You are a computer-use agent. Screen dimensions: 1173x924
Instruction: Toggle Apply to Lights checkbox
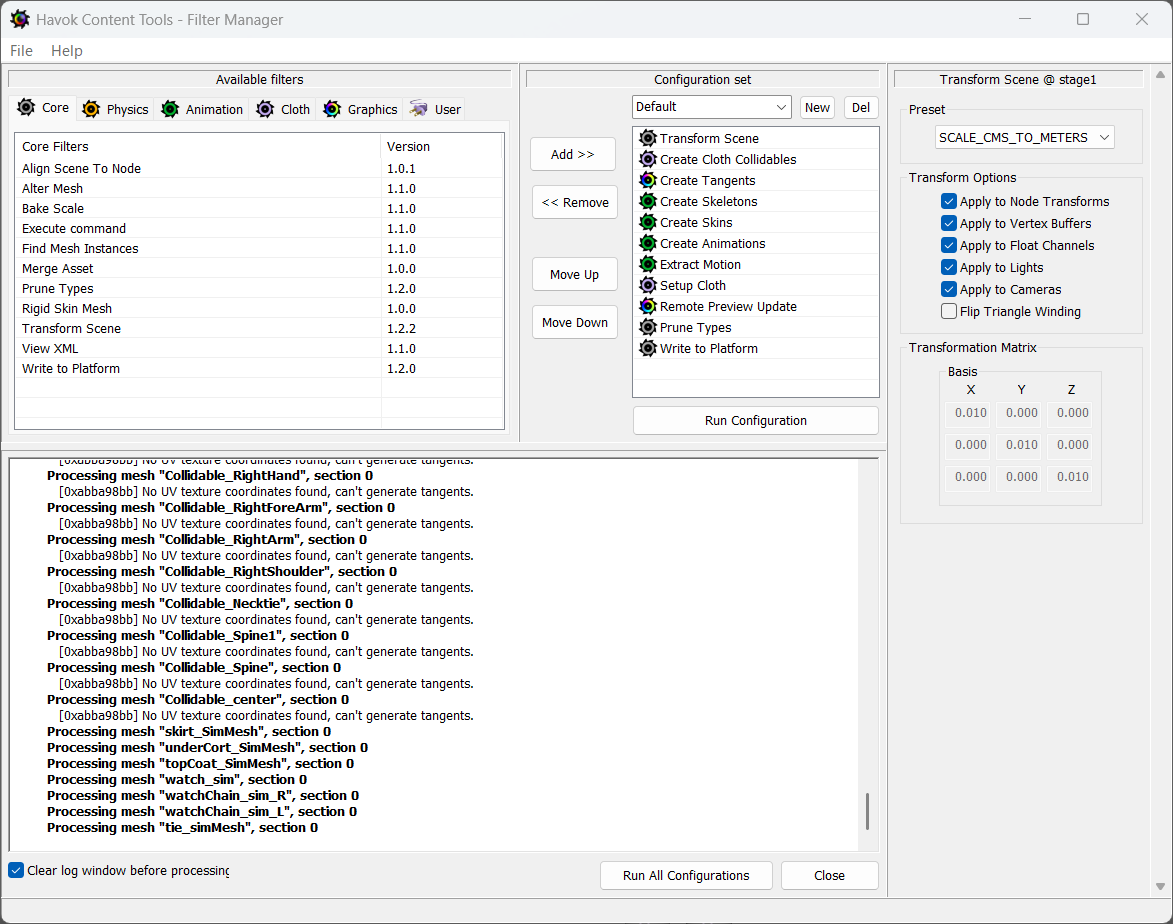pos(949,267)
